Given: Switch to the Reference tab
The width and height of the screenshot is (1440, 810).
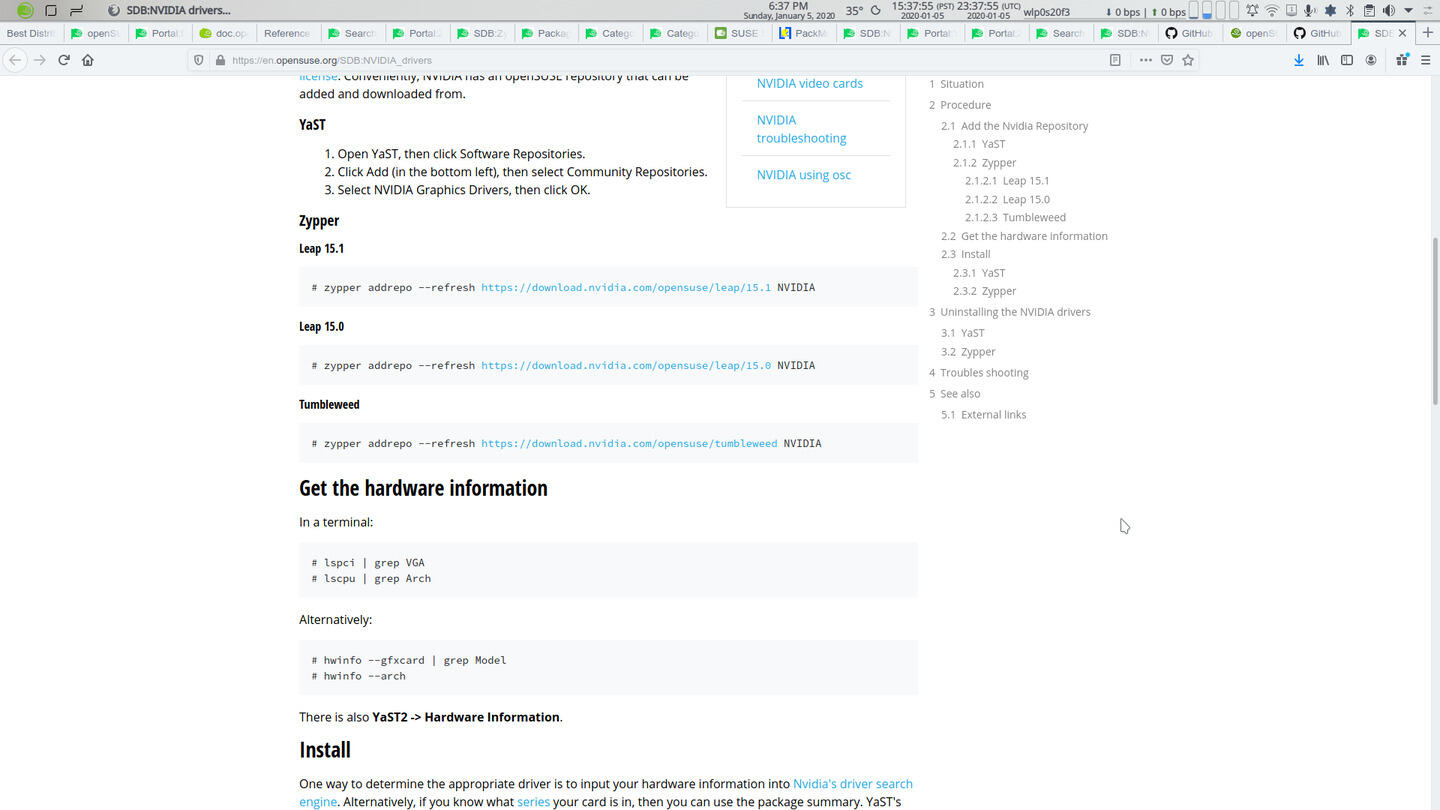Looking at the screenshot, I should pos(289,33).
